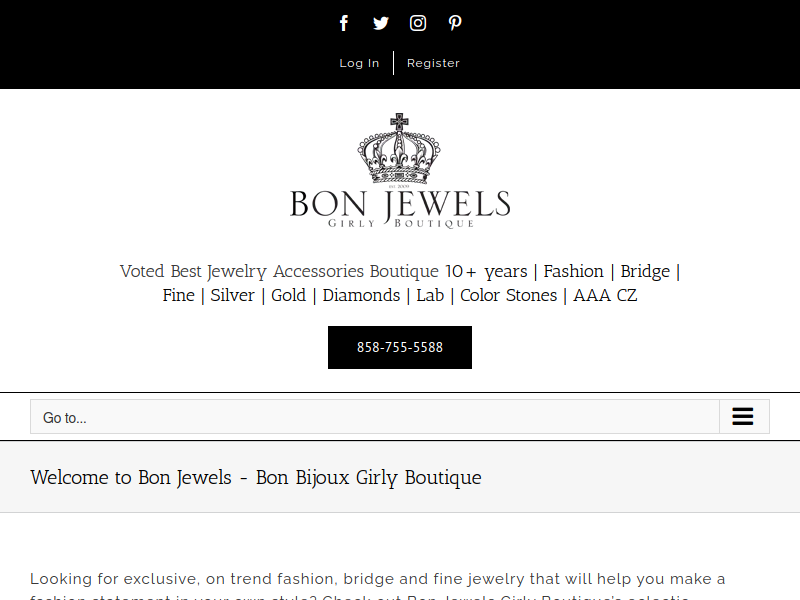Expand the Go to... navigation dropdown
This screenshot has width=800, height=600.
(x=400, y=416)
